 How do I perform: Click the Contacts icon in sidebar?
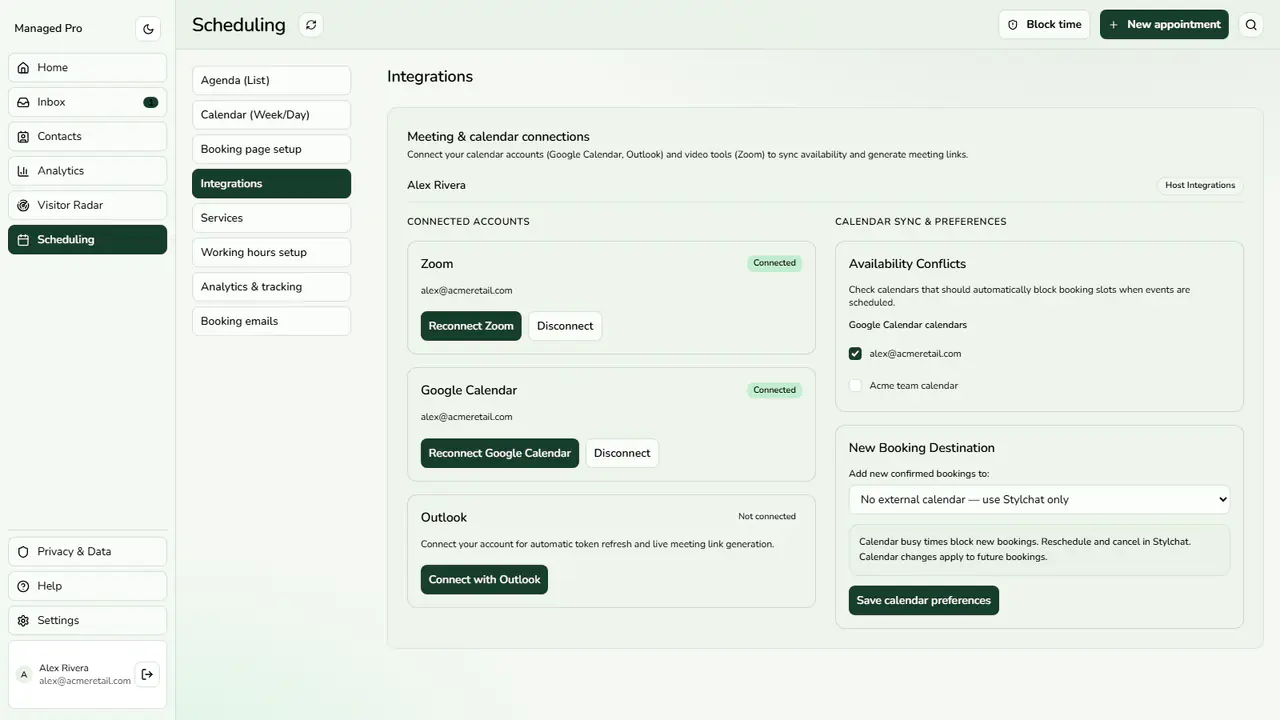point(23,136)
